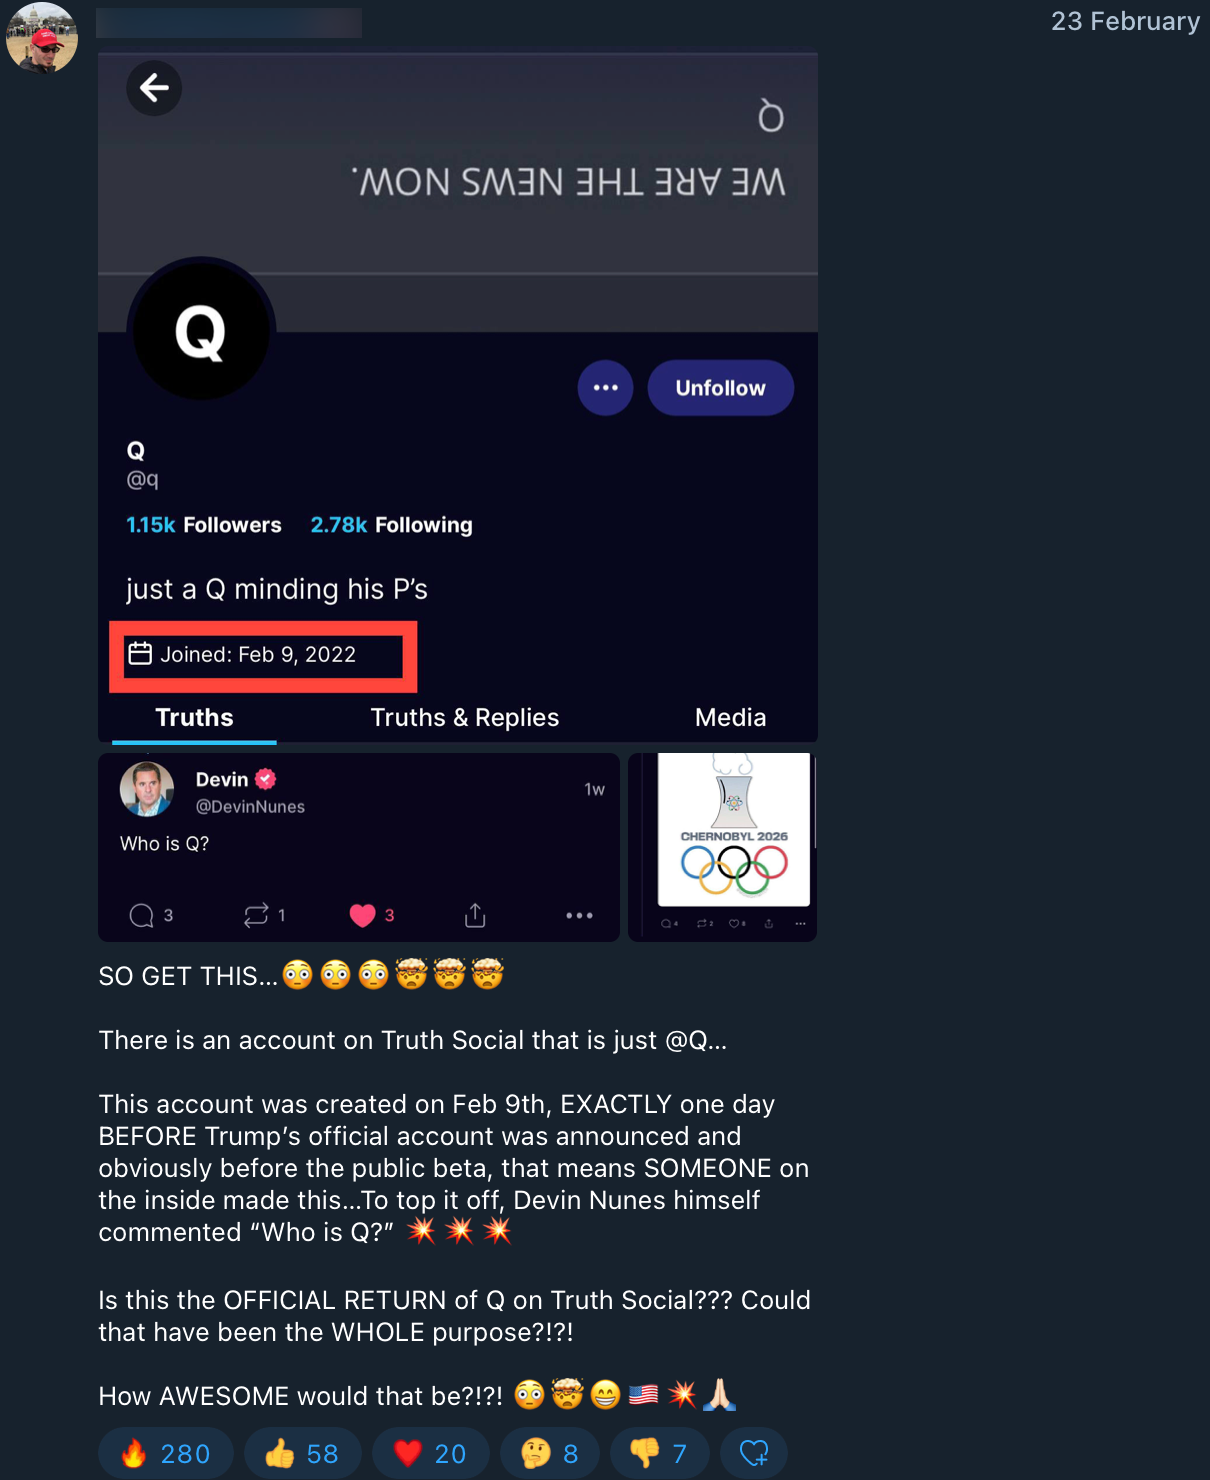
Task: Switch to the Truths tab
Action: click(x=194, y=718)
